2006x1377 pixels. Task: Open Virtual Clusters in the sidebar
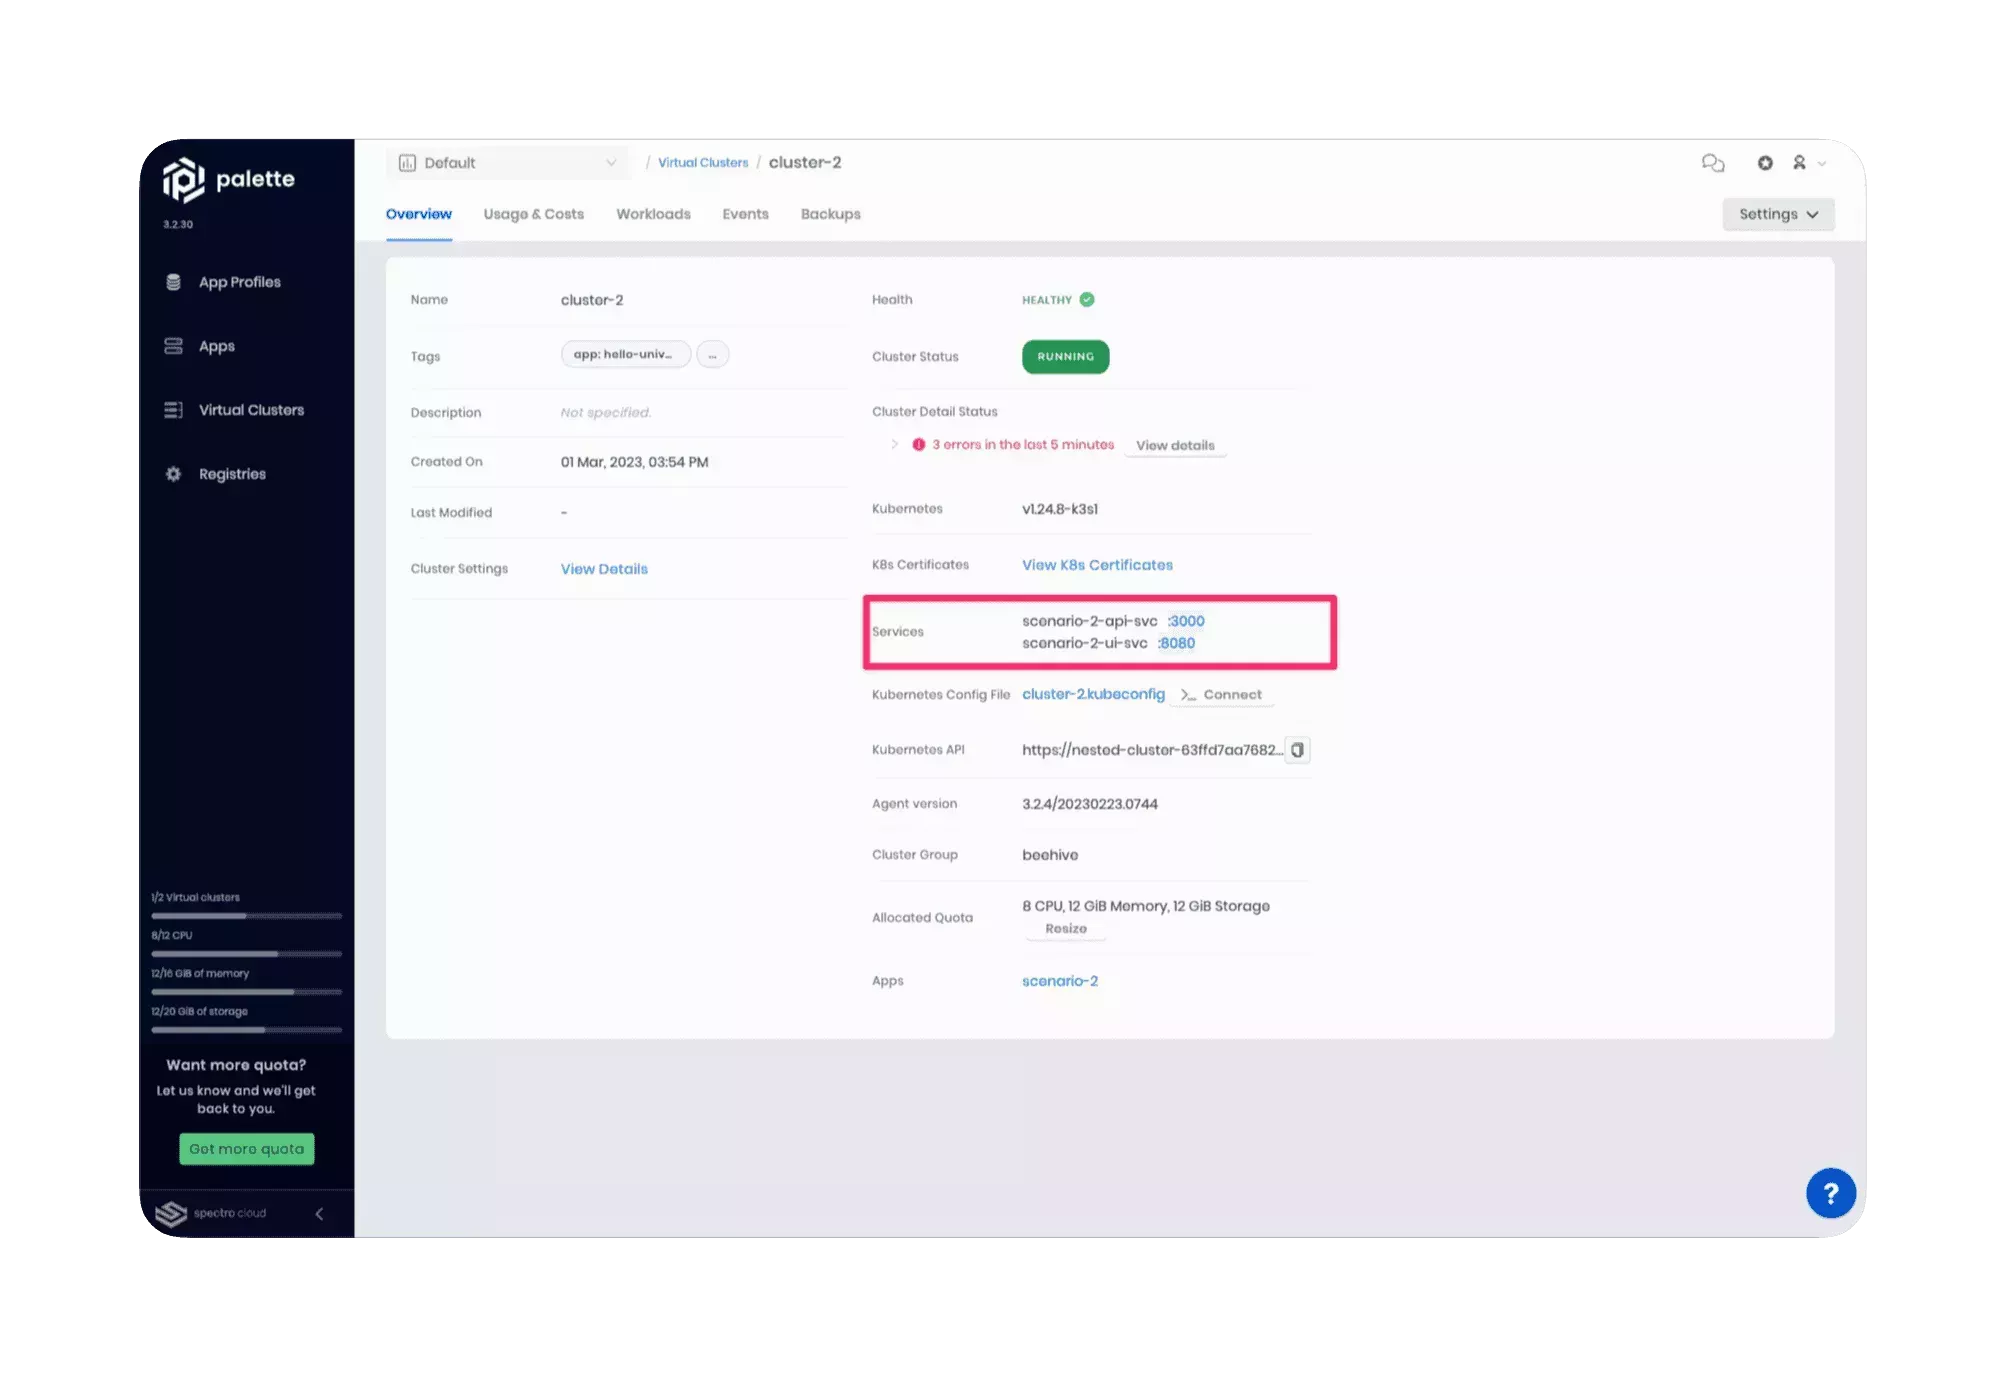(251, 409)
